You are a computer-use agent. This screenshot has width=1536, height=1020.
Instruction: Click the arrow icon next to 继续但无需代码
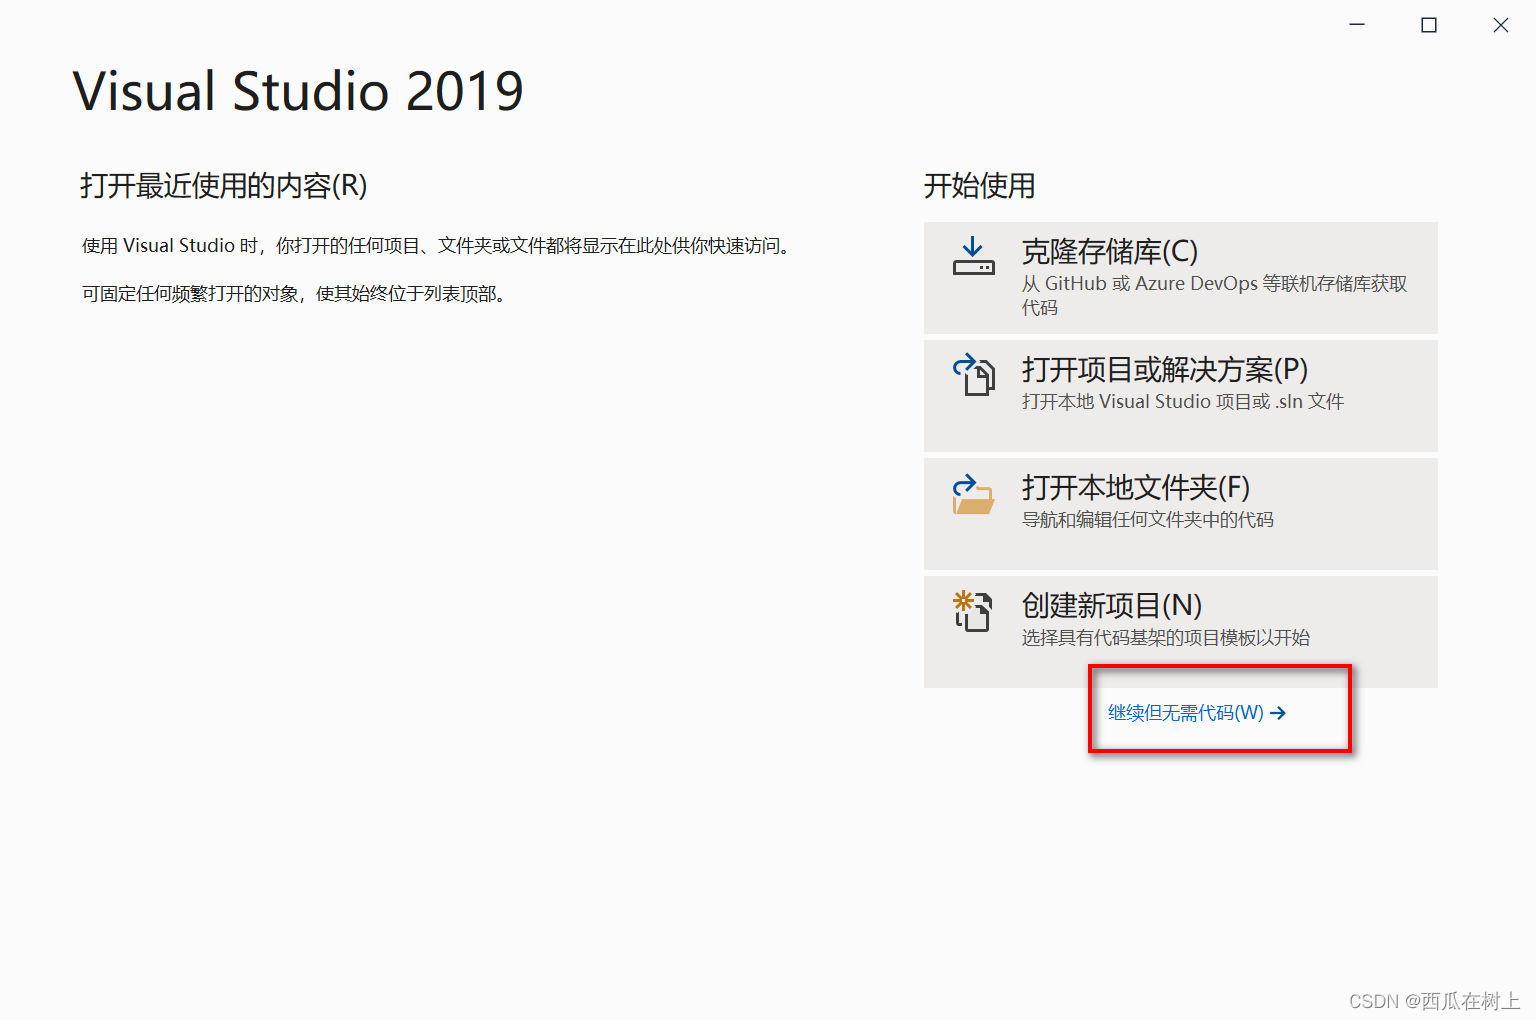[1279, 713]
